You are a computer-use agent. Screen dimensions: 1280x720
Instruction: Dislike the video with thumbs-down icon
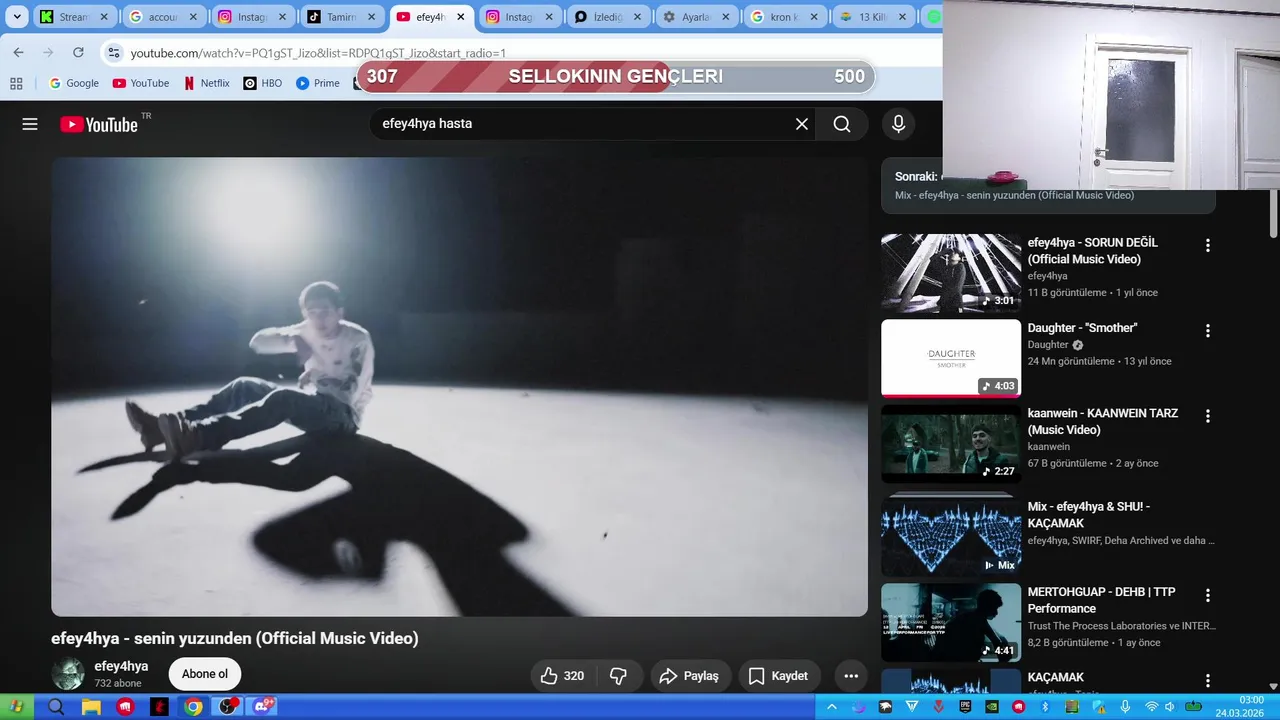(x=618, y=676)
